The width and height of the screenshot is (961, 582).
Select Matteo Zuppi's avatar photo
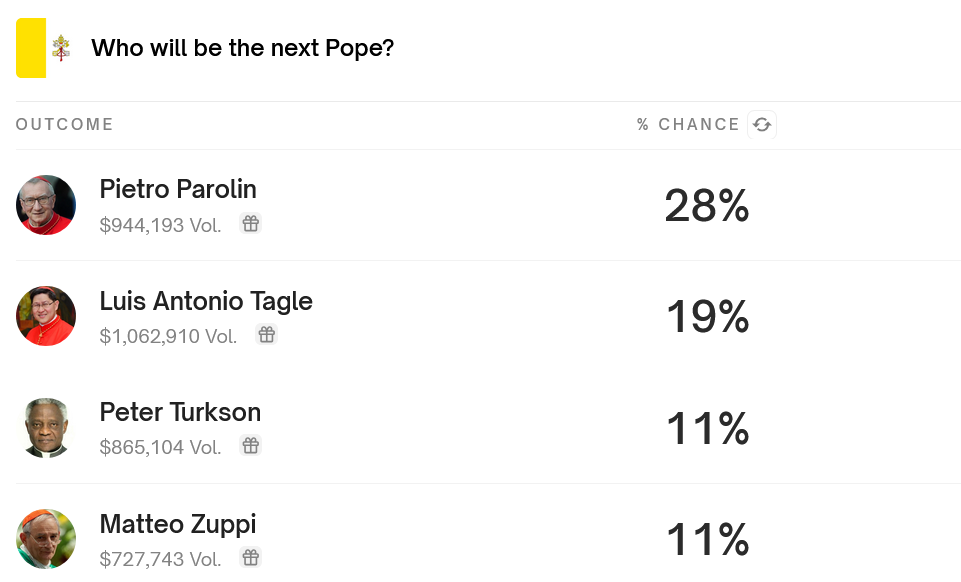46,539
